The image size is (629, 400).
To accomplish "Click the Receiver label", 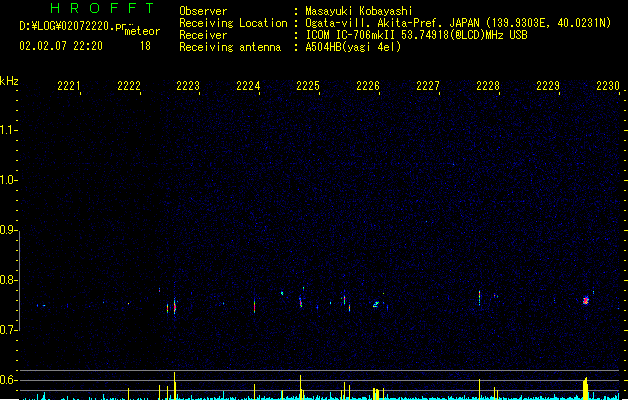I will [x=203, y=35].
